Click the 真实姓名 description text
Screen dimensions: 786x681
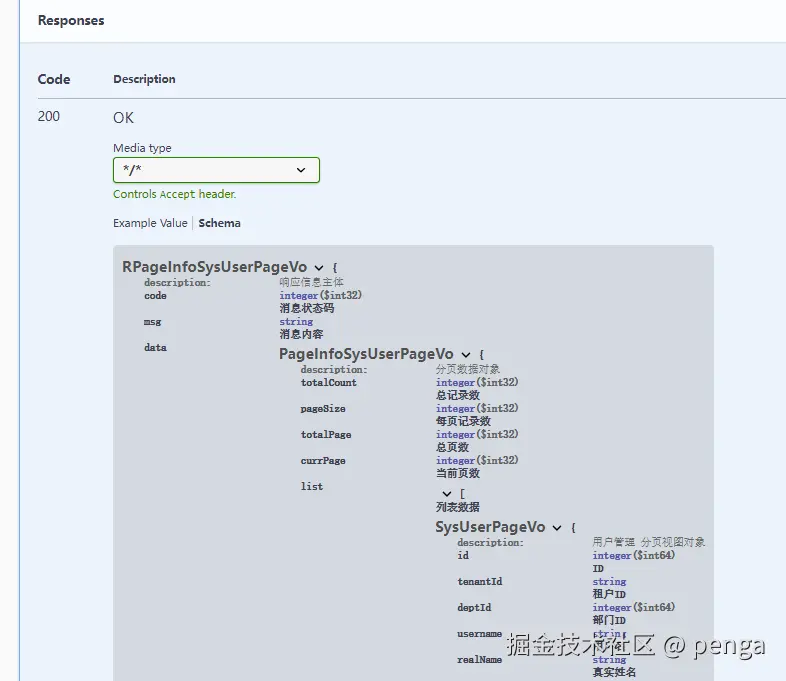pyautogui.click(x=614, y=672)
